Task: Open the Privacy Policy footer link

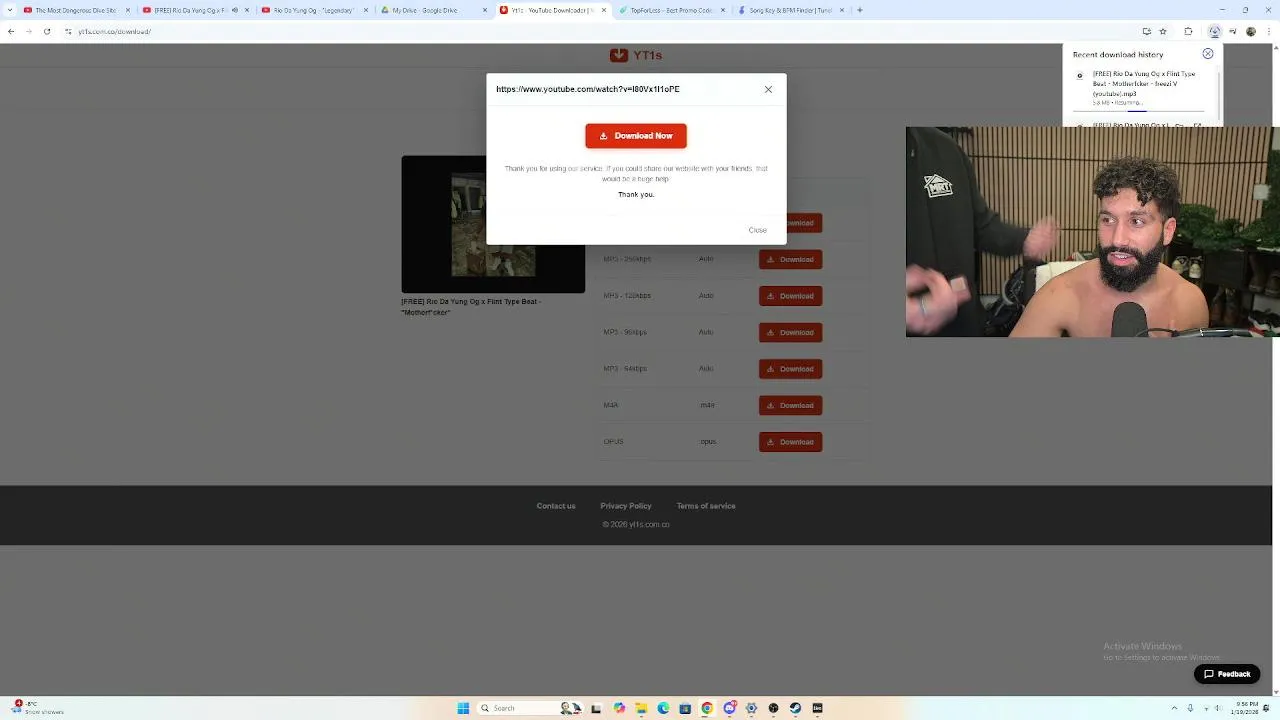Action: [x=626, y=506]
